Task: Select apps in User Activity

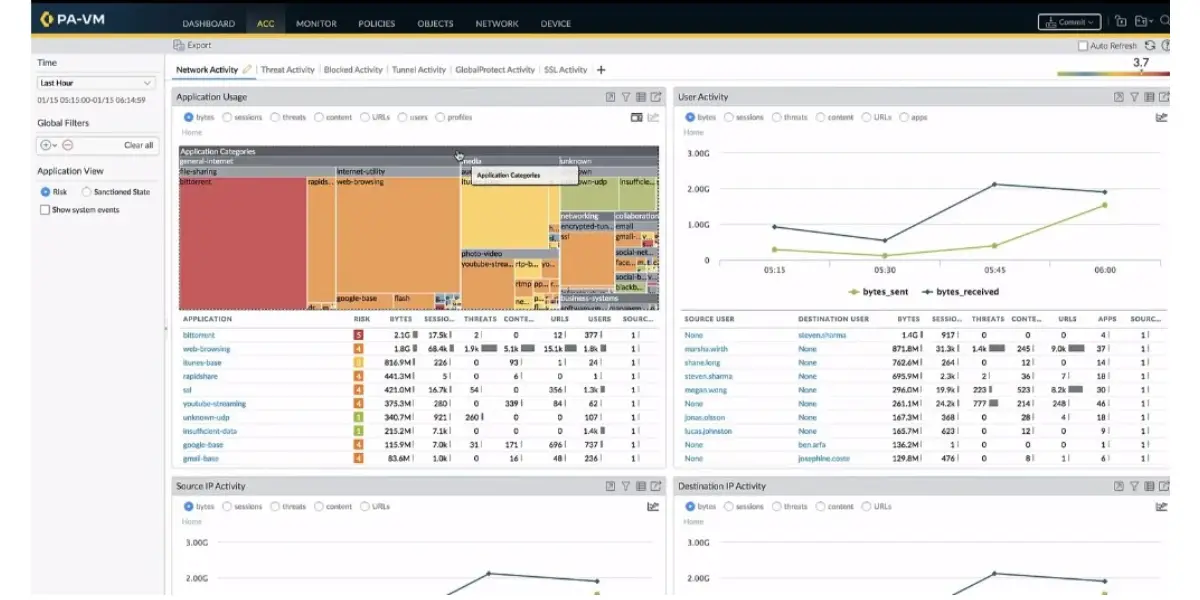Action: click(905, 117)
